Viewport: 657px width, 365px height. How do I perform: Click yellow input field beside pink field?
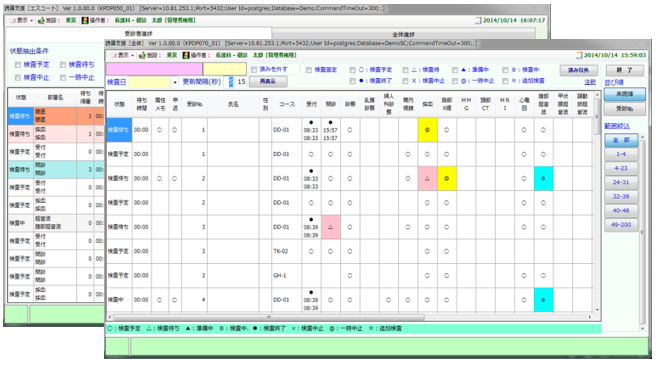225,69
